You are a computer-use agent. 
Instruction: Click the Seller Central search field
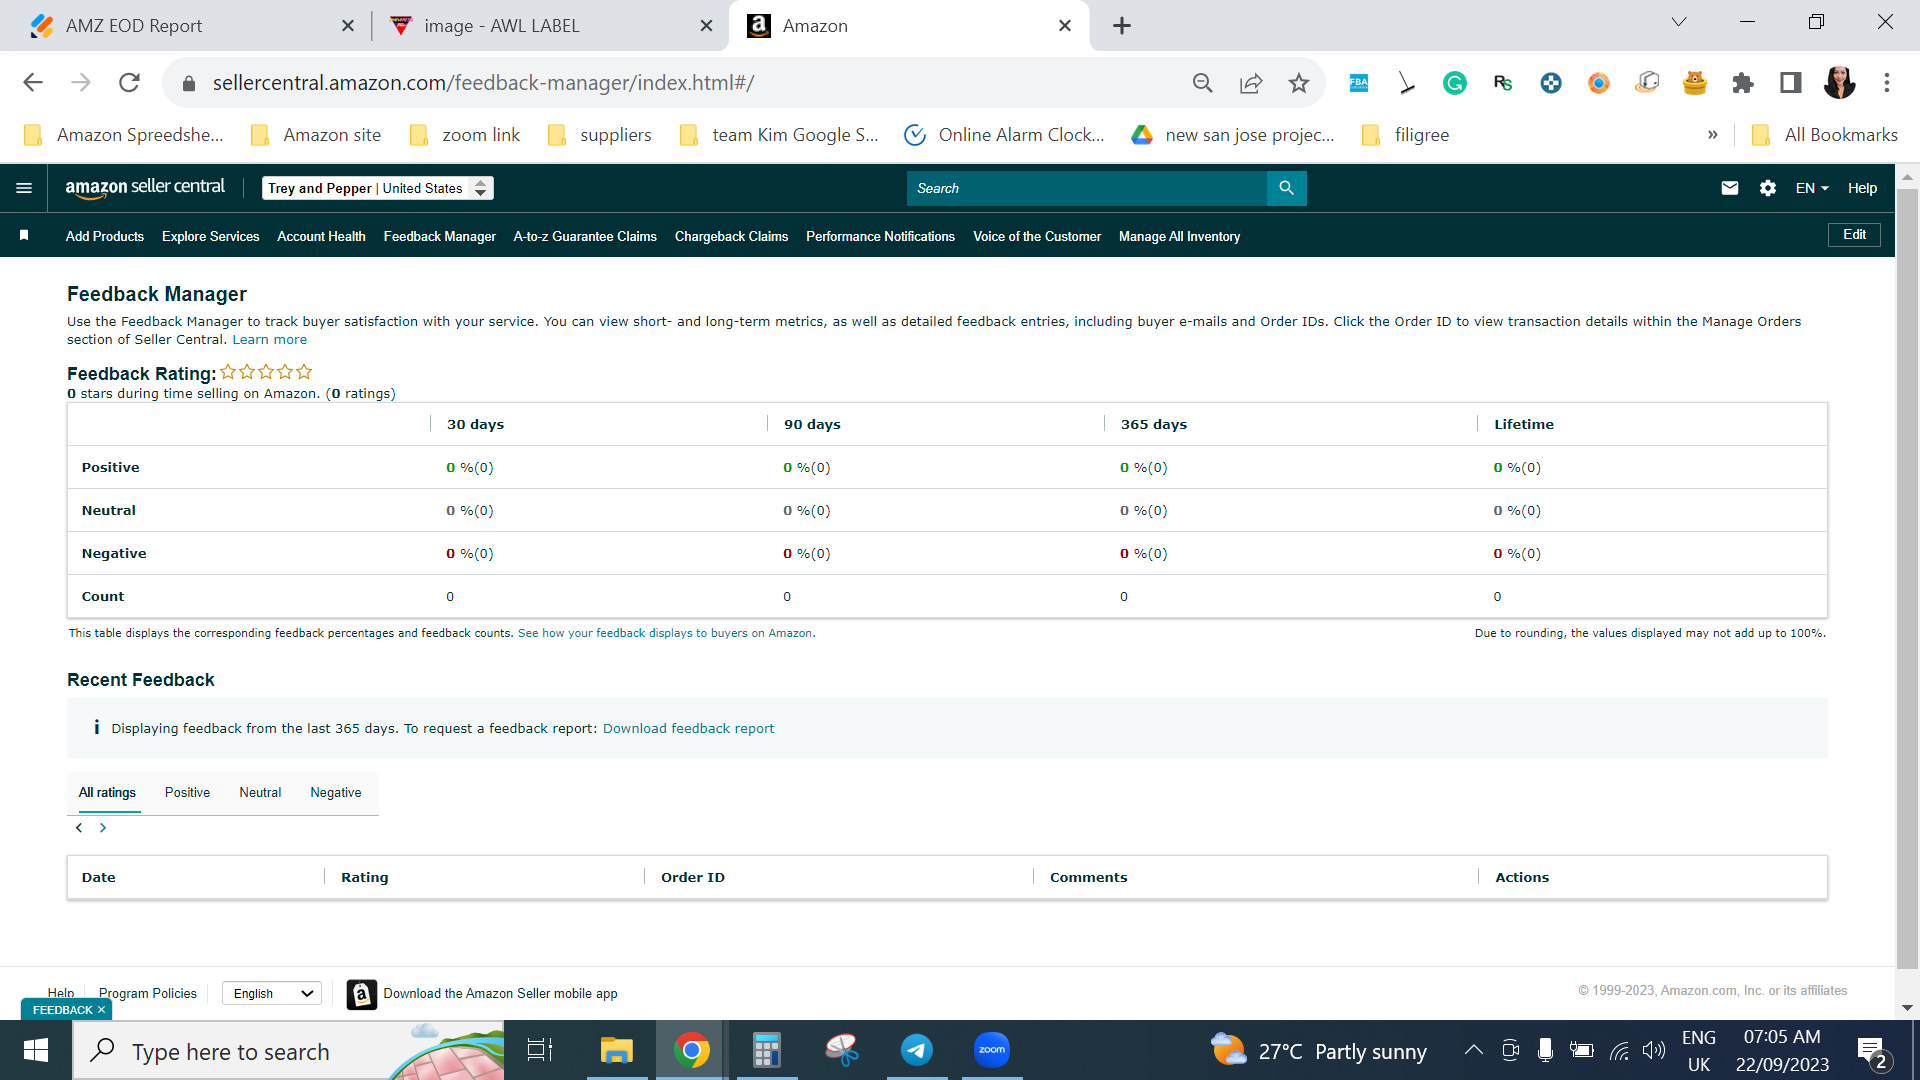tap(1086, 188)
